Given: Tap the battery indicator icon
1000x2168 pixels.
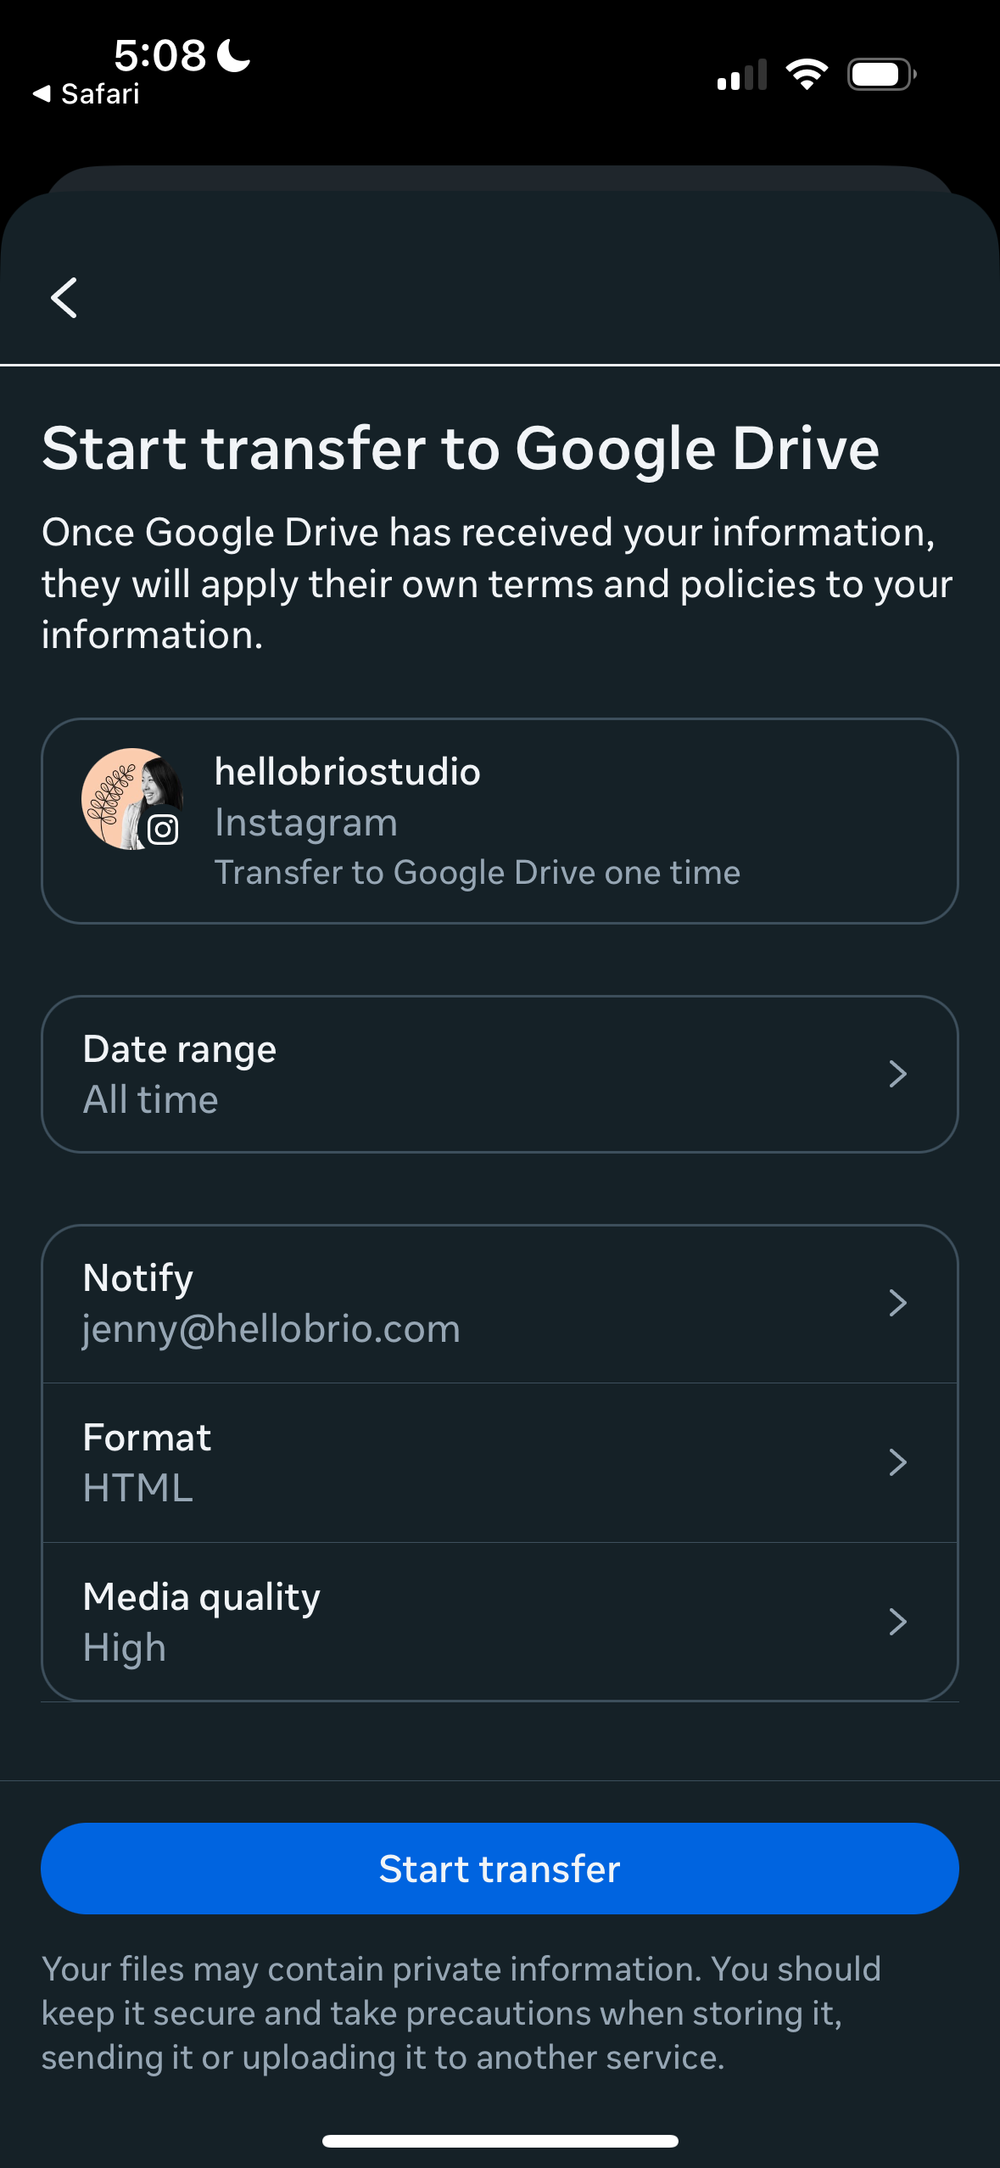Looking at the screenshot, I should click(881, 75).
